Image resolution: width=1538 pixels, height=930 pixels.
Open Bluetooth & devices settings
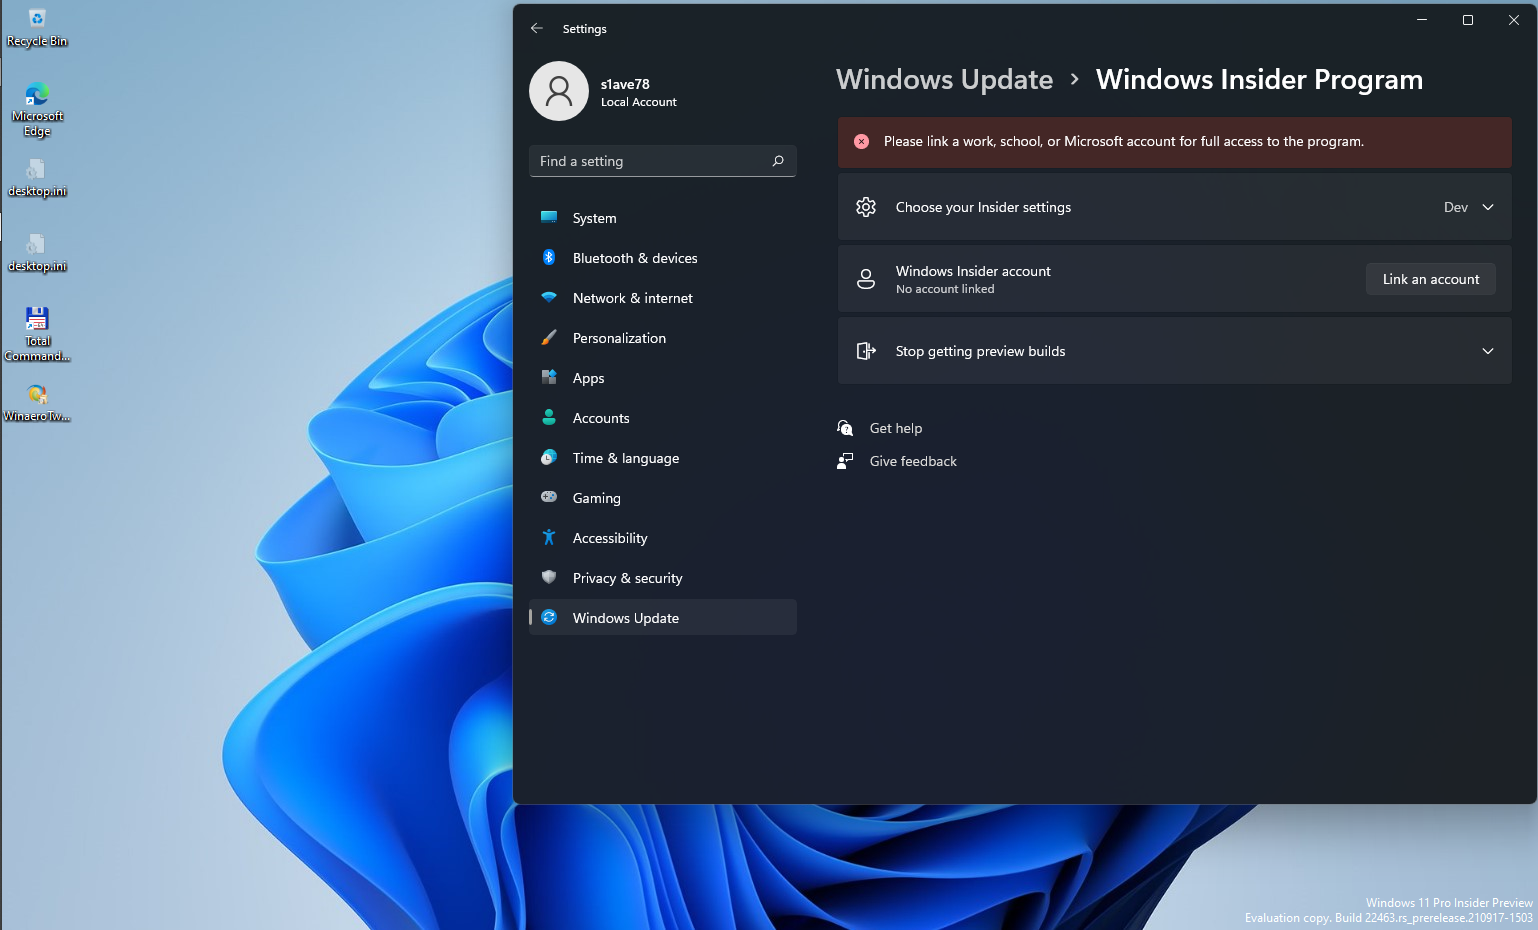click(x=663, y=257)
